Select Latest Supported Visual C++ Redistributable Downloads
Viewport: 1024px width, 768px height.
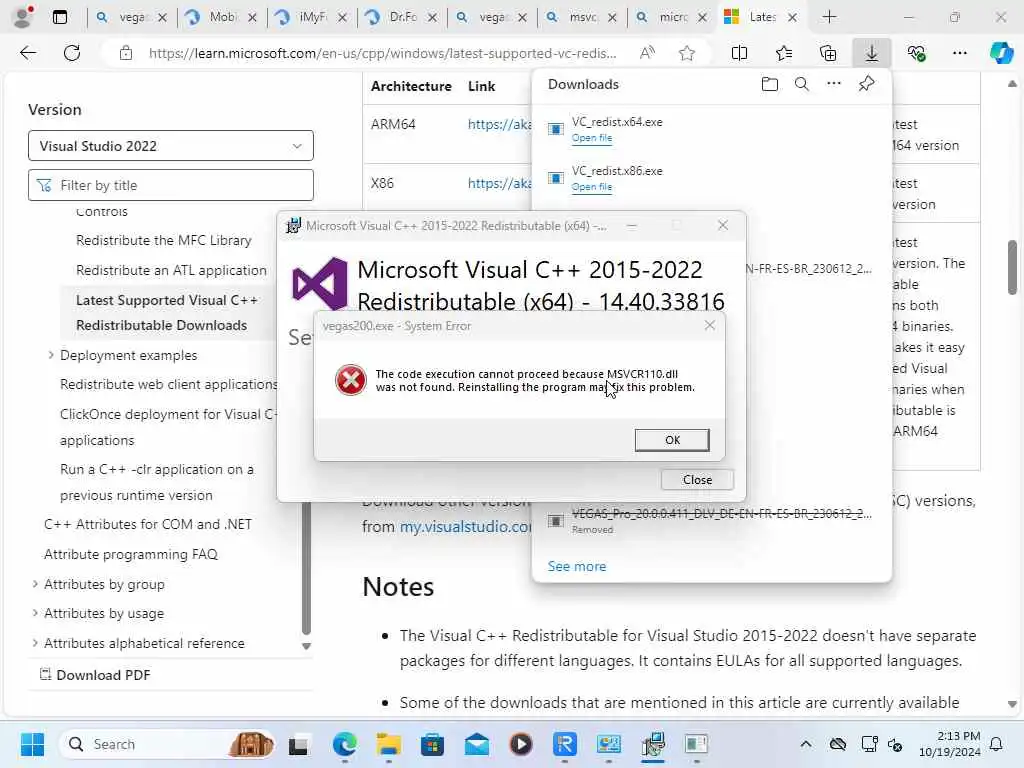pos(167,313)
